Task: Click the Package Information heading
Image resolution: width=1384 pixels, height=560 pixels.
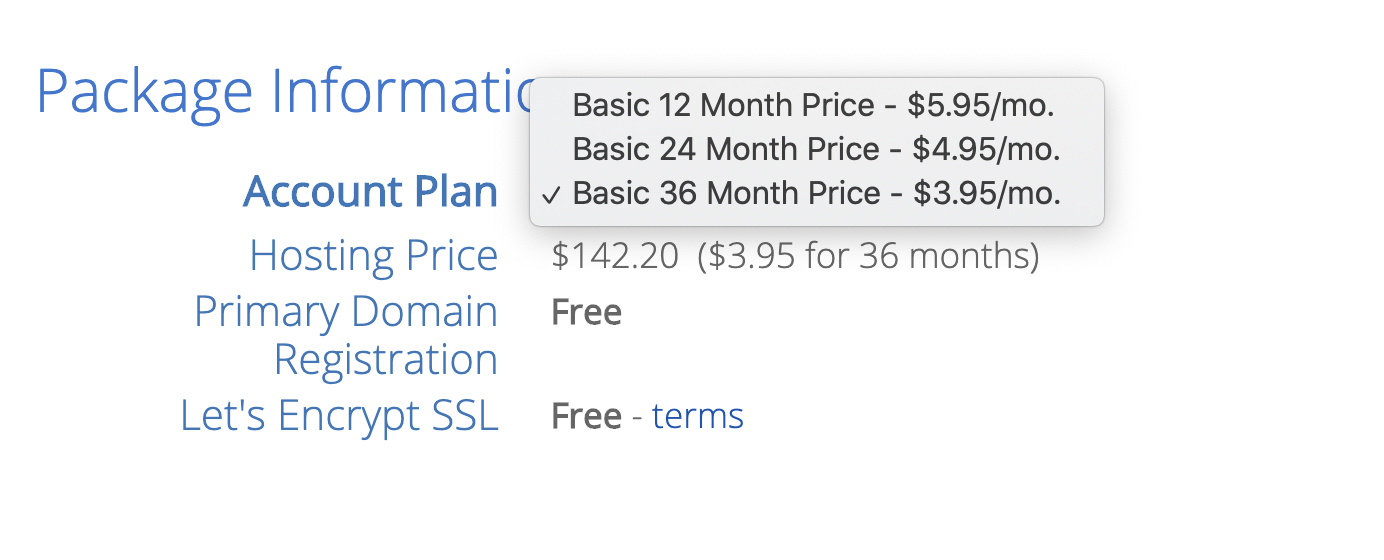Action: [x=285, y=92]
